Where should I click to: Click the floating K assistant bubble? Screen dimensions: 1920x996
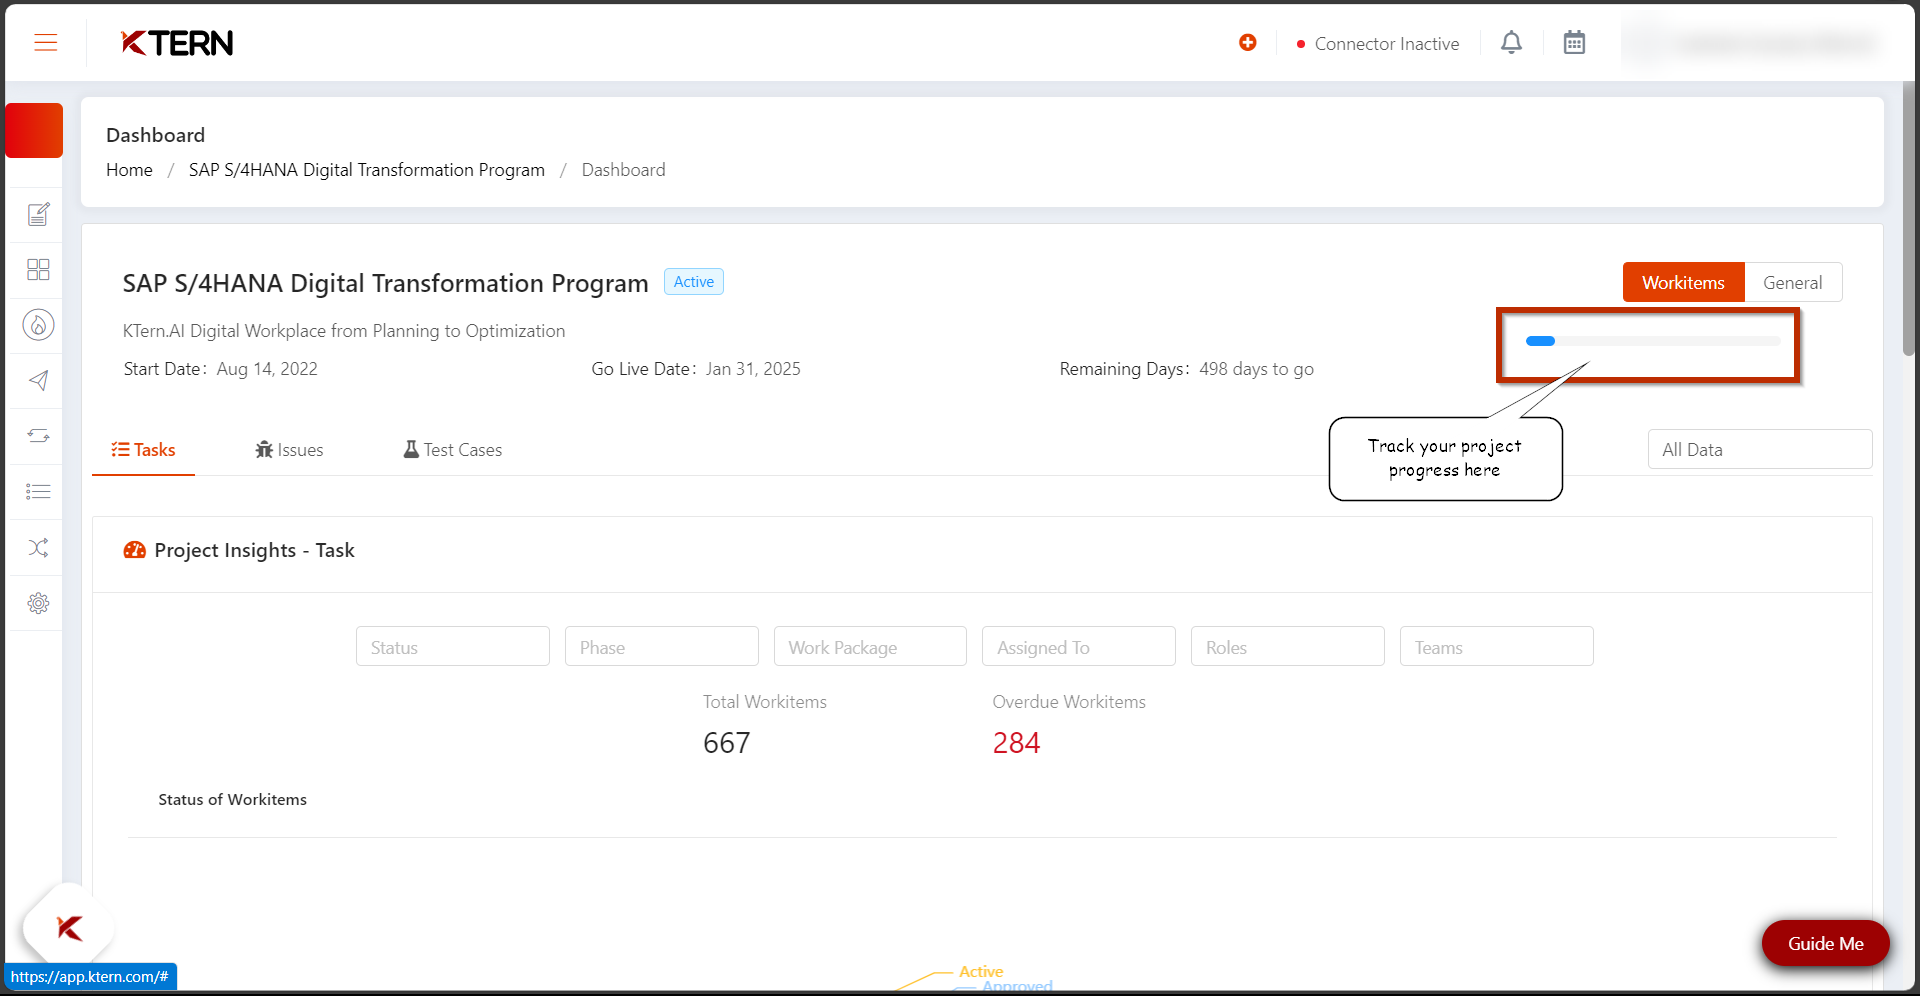(x=69, y=928)
